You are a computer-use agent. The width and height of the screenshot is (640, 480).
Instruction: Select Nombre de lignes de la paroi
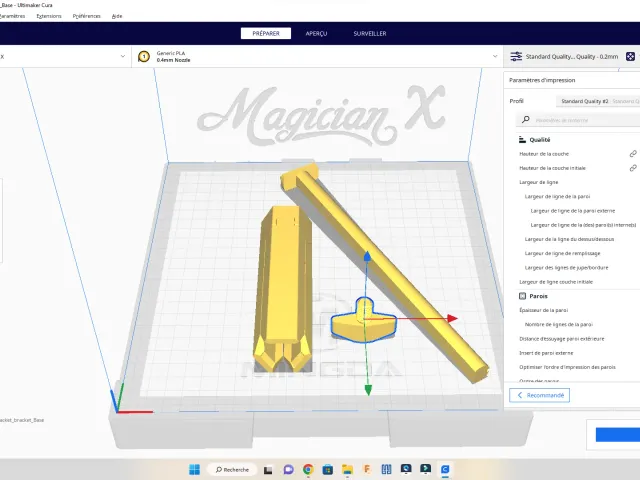click(x=558, y=324)
